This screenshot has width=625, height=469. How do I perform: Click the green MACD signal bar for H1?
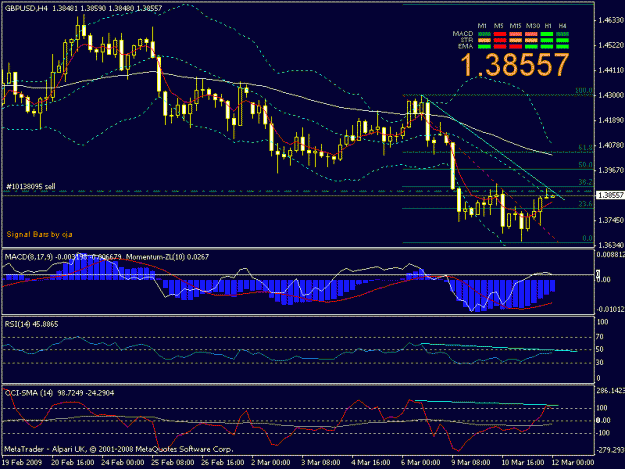(x=546, y=34)
